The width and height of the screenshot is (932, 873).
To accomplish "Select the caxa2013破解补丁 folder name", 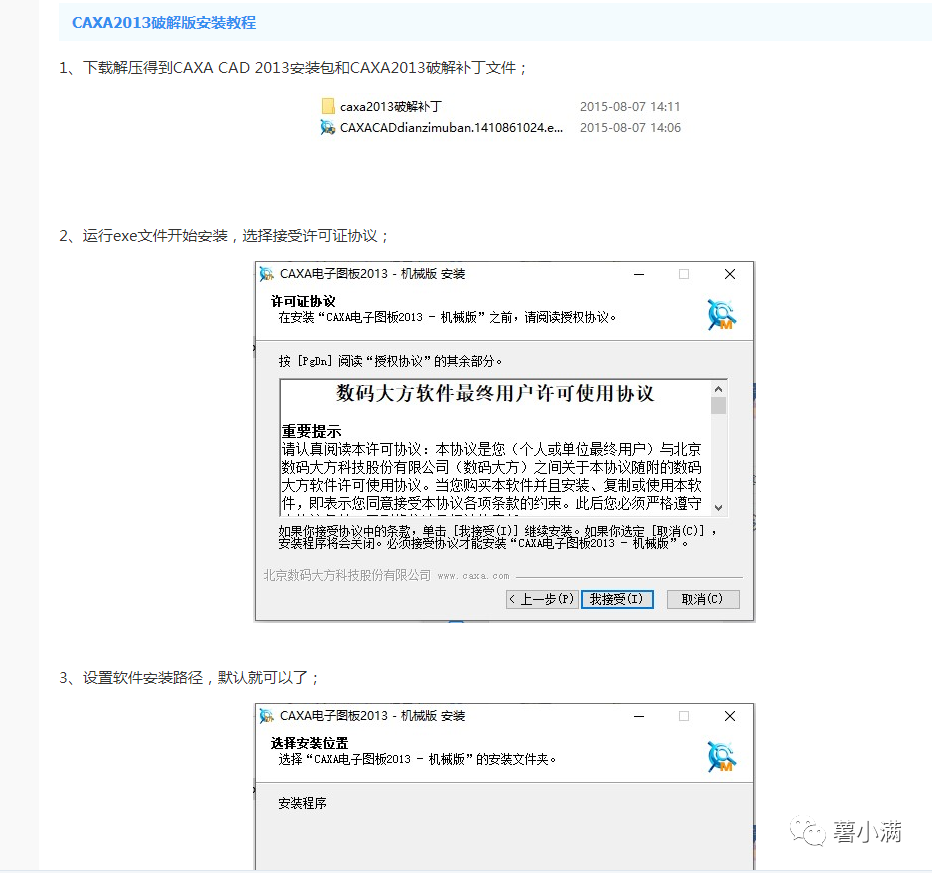I will coord(391,106).
